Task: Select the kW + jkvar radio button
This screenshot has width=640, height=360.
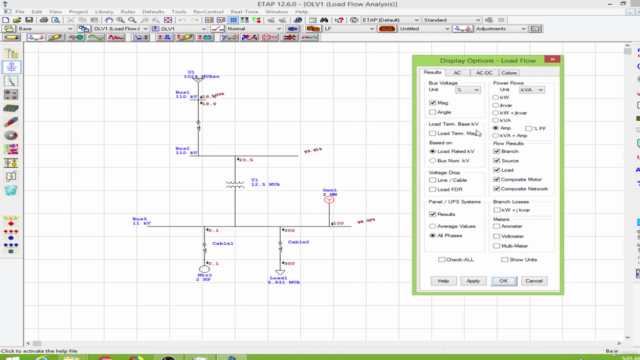Action: tap(496, 113)
